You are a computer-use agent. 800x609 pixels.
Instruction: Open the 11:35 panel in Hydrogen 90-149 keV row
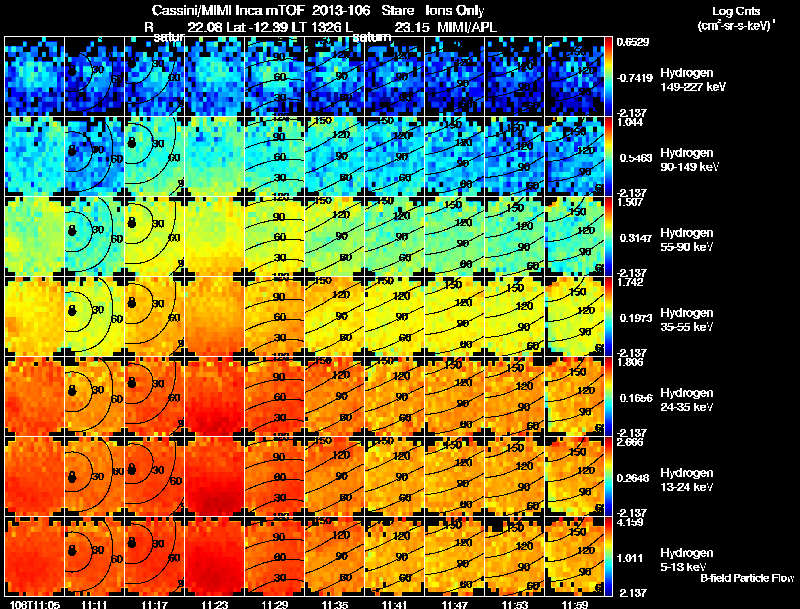tap(335, 157)
